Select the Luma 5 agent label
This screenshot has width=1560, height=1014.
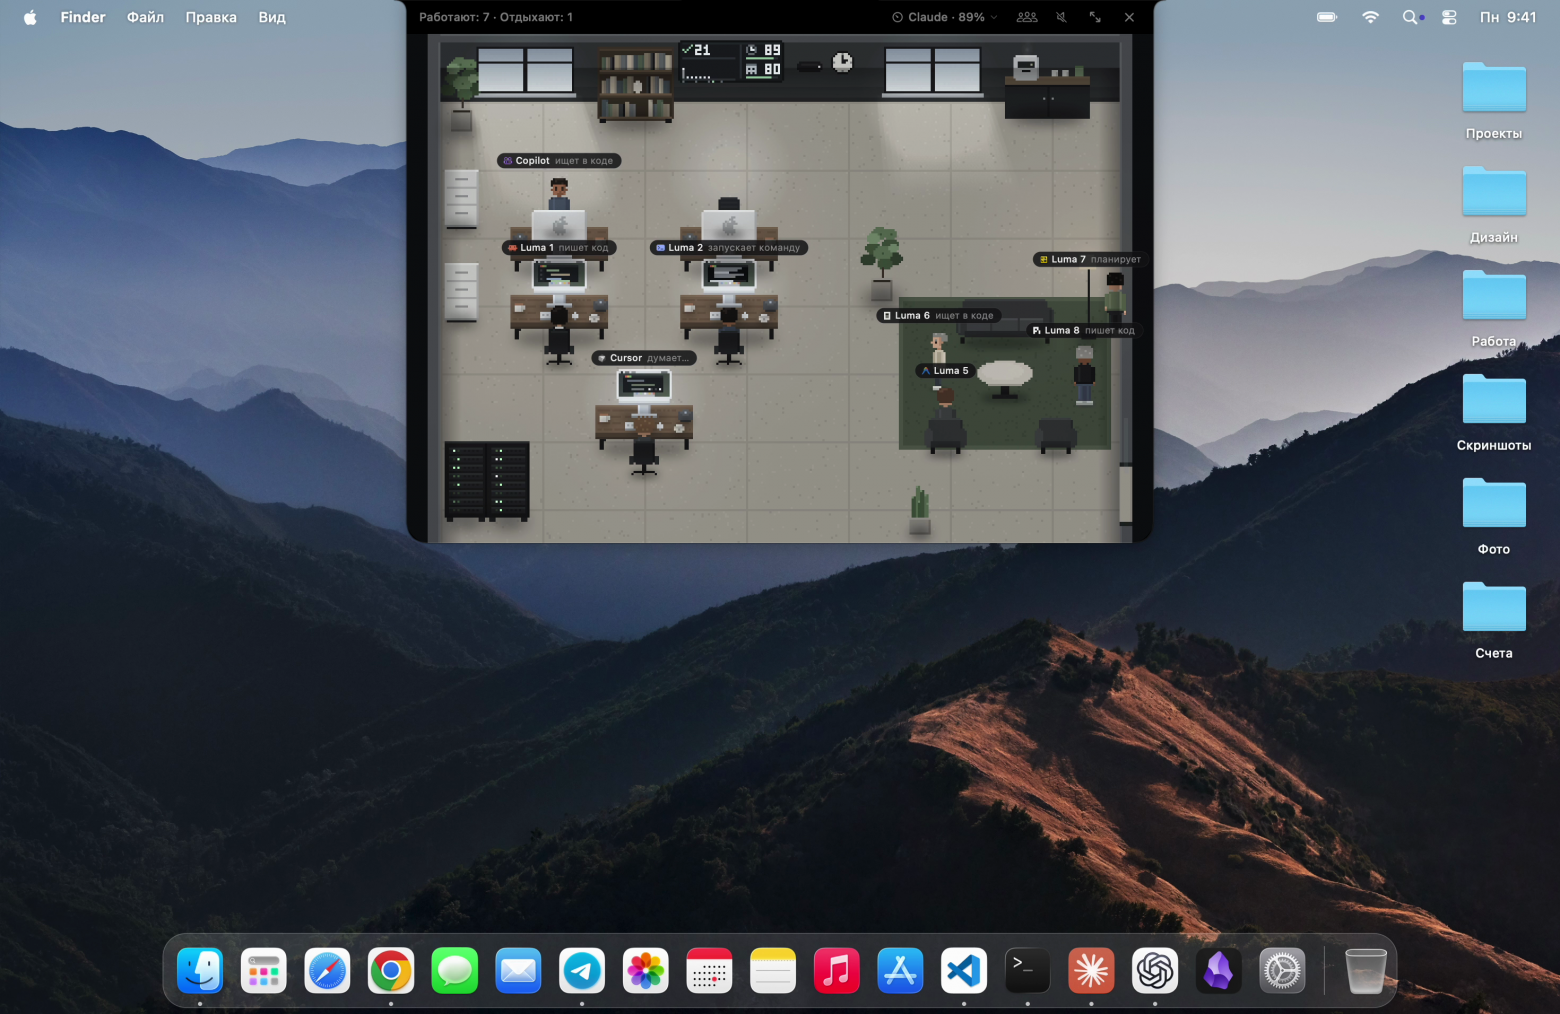(x=945, y=370)
